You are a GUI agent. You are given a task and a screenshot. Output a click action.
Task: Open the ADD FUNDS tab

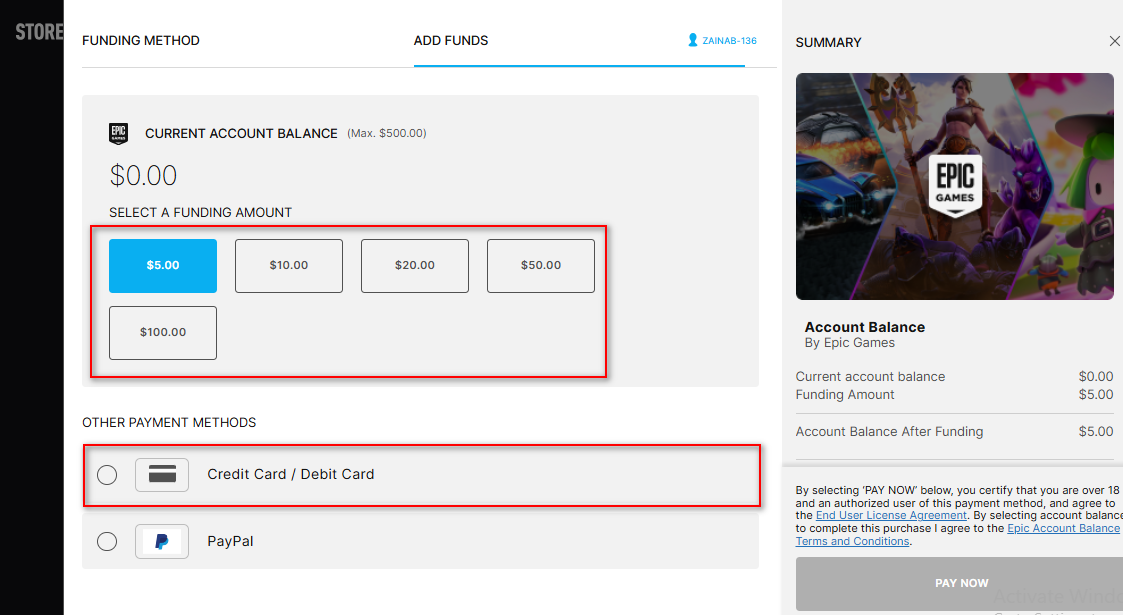pos(450,40)
